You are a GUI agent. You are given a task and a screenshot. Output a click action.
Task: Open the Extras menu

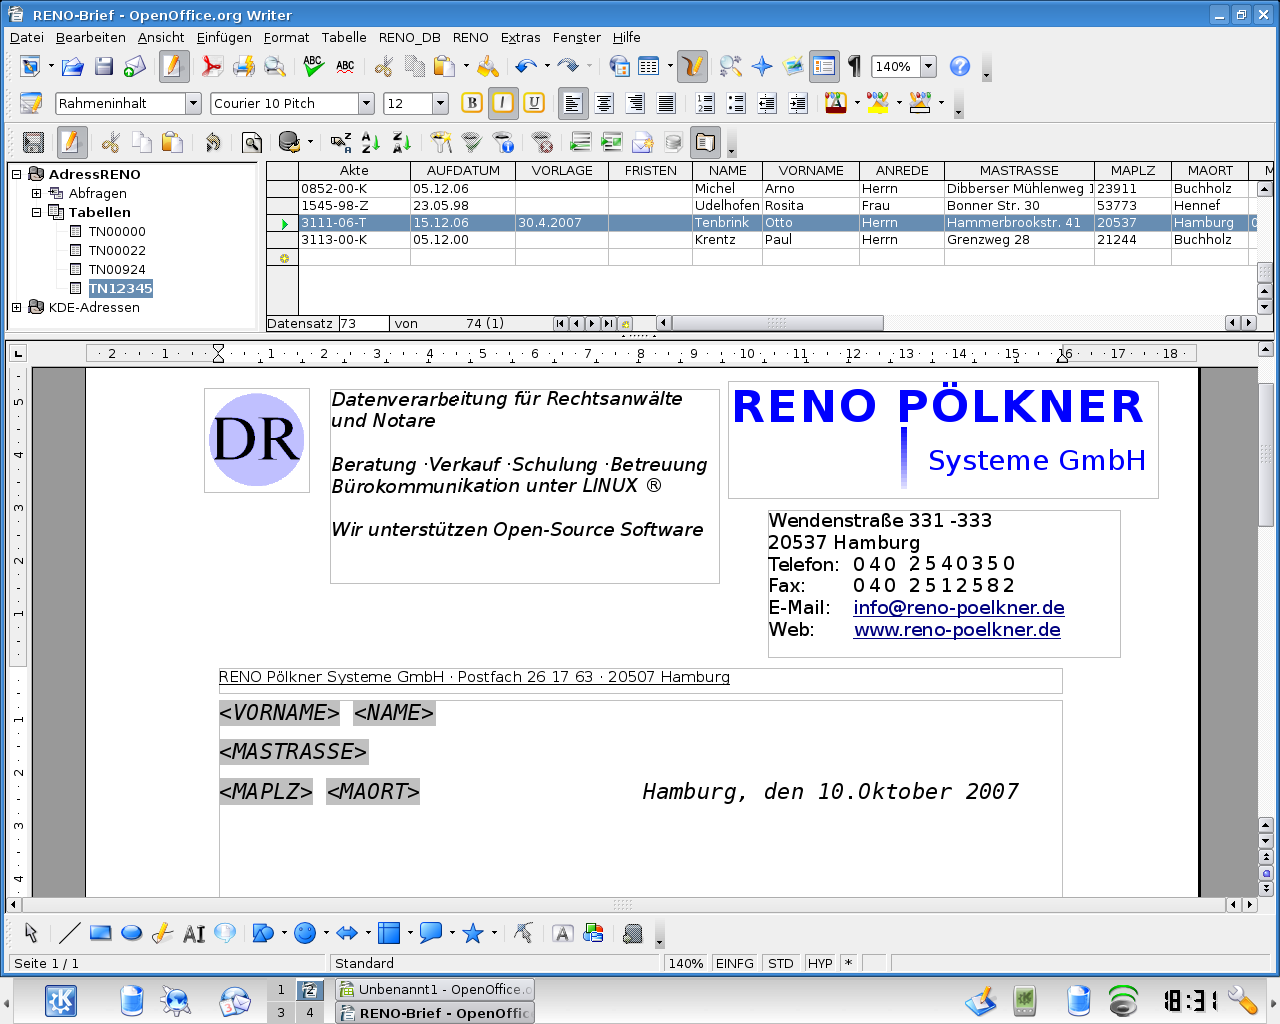tap(520, 37)
